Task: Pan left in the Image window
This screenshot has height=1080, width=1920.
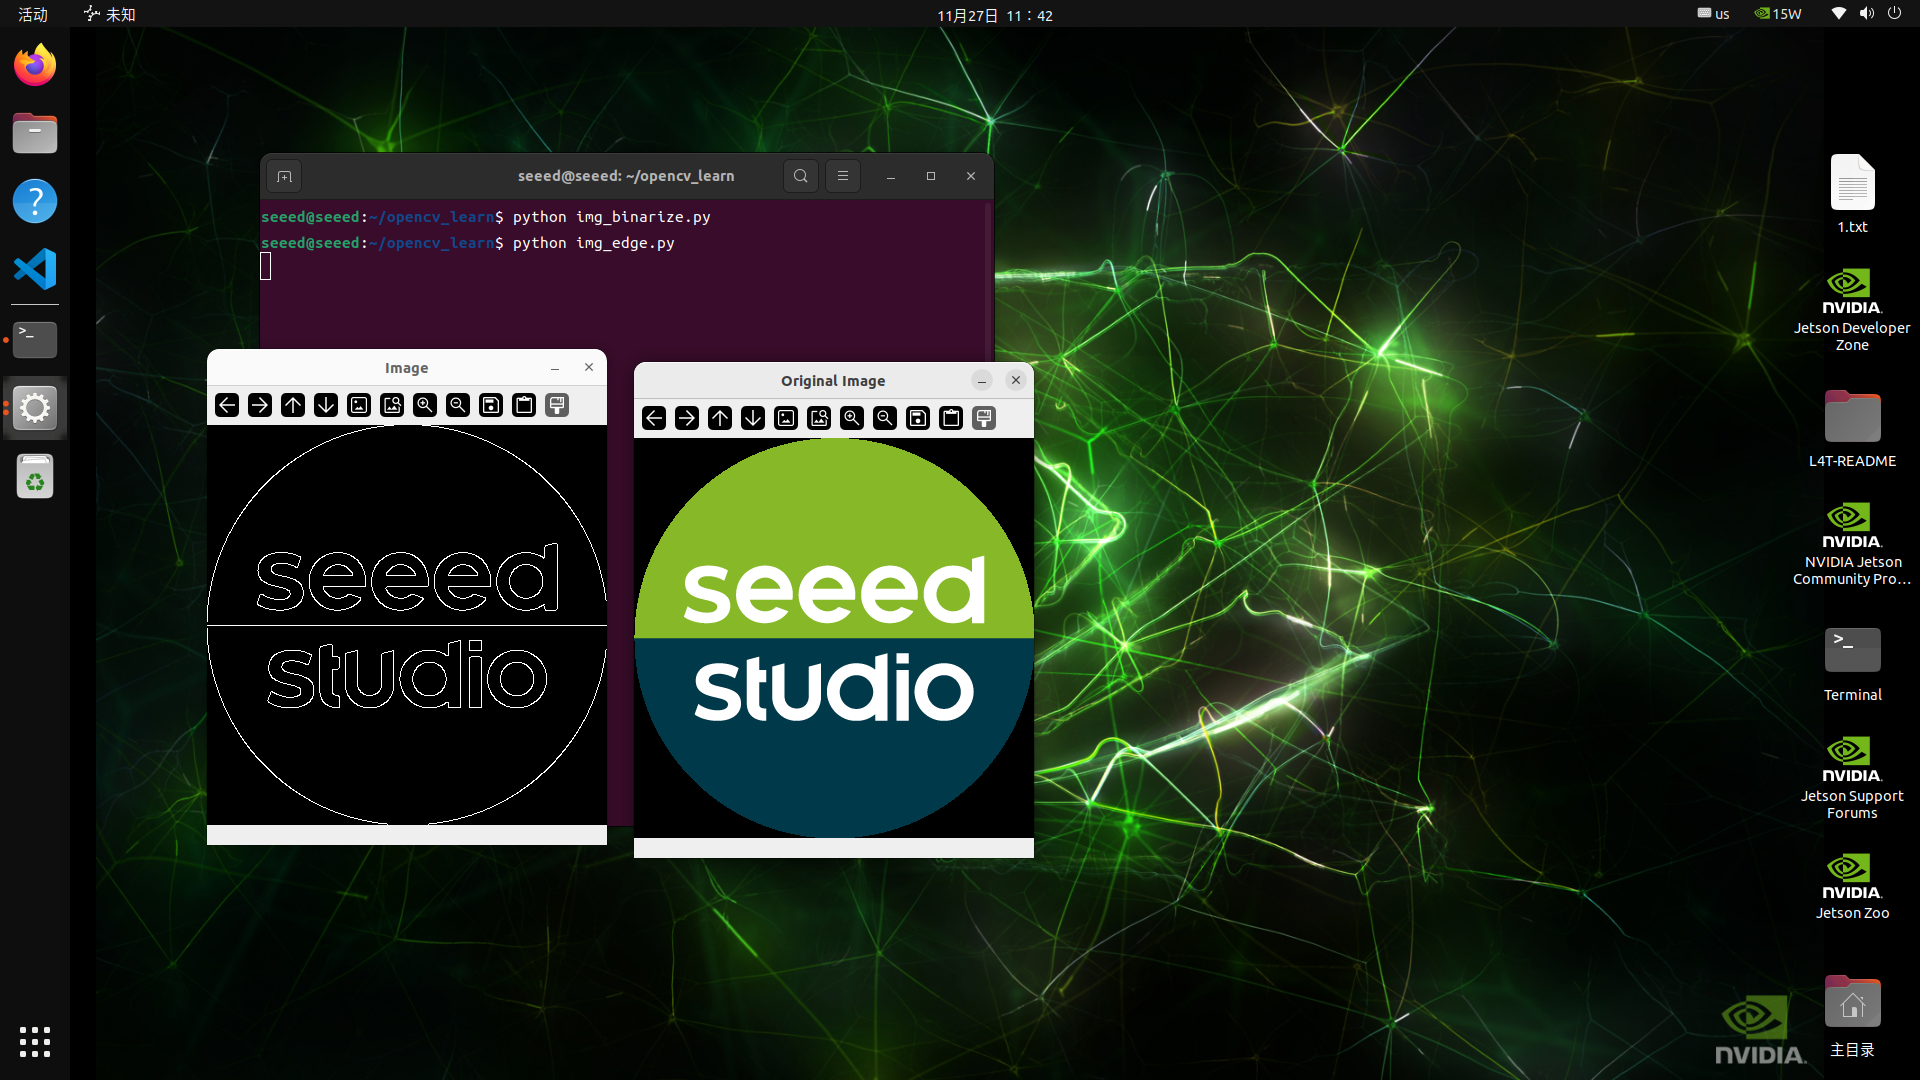Action: point(227,405)
